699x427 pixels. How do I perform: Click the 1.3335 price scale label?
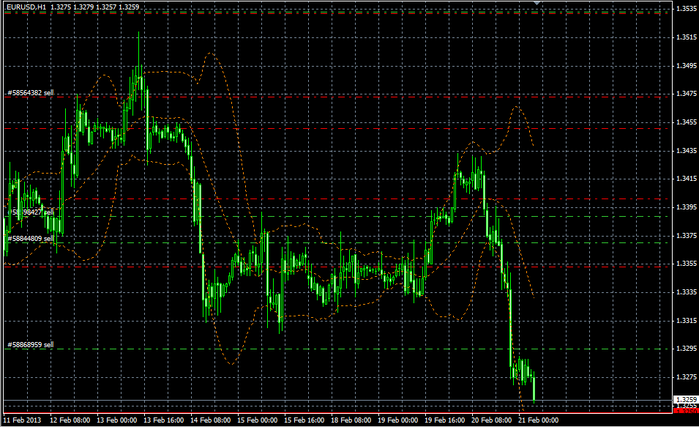coord(687,292)
